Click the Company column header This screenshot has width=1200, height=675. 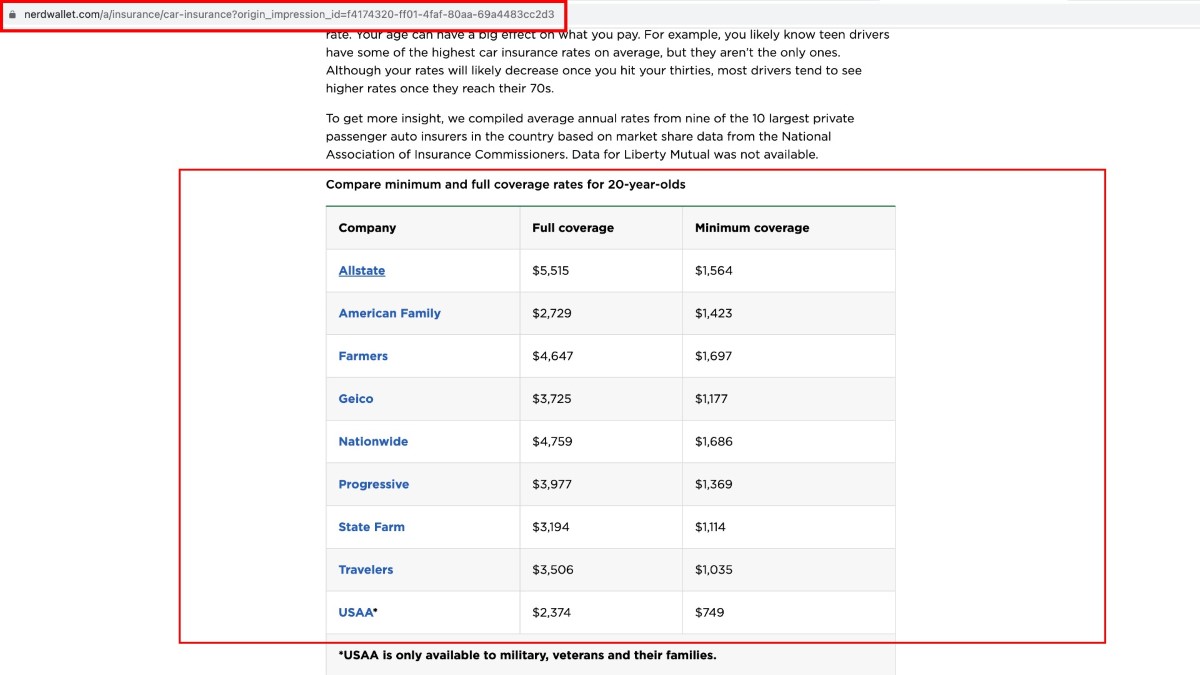coord(367,228)
